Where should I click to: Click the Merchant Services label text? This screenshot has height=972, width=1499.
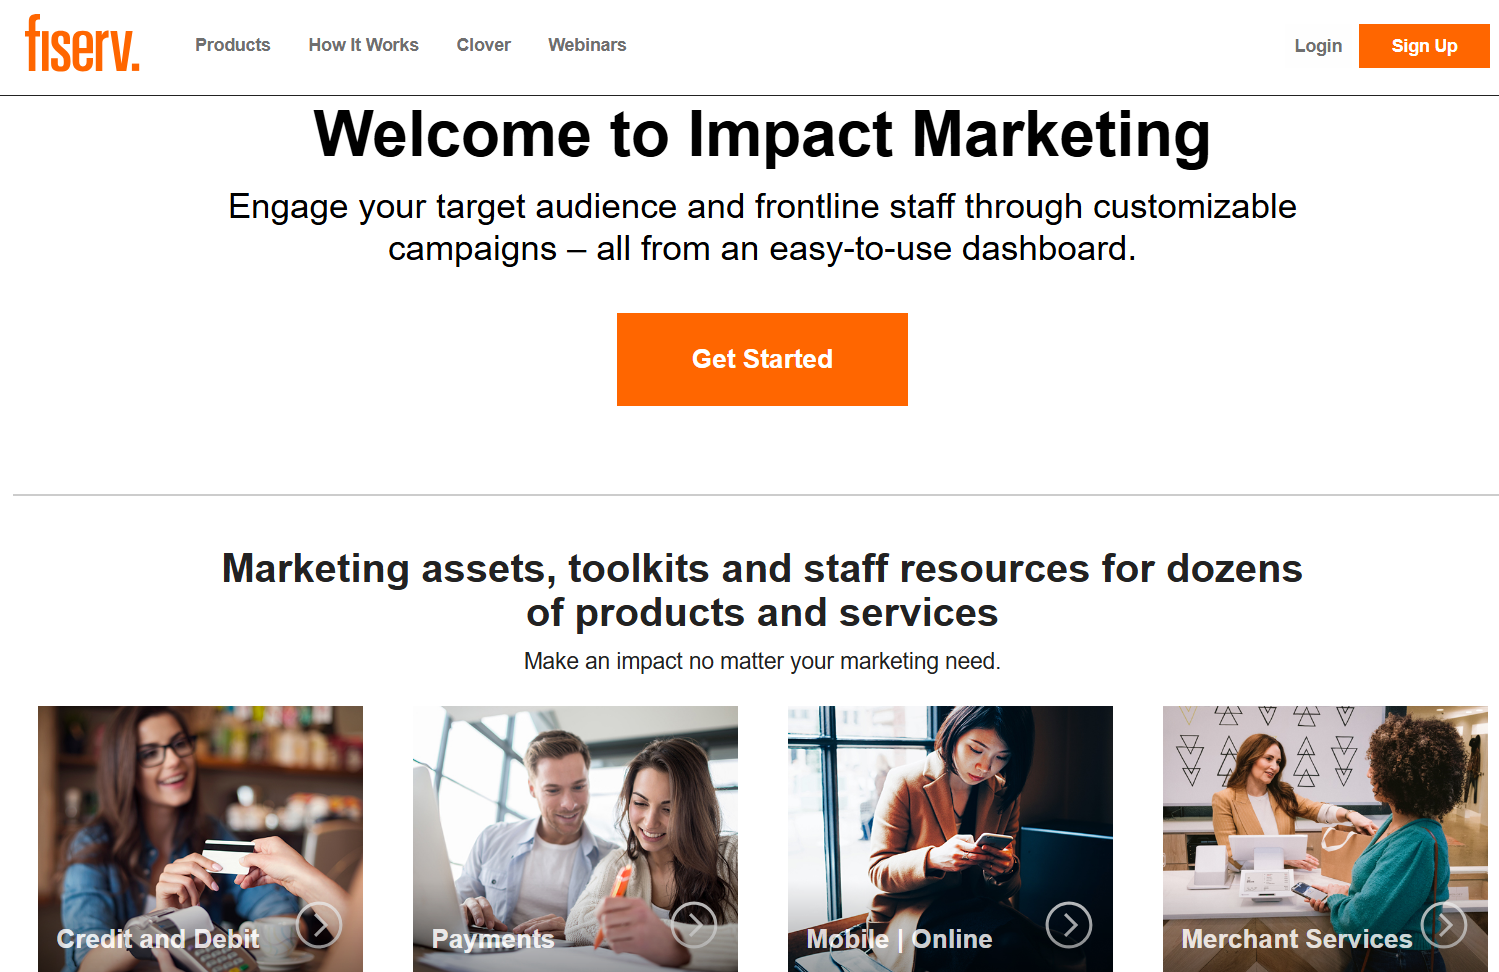pyautogui.click(x=1297, y=939)
